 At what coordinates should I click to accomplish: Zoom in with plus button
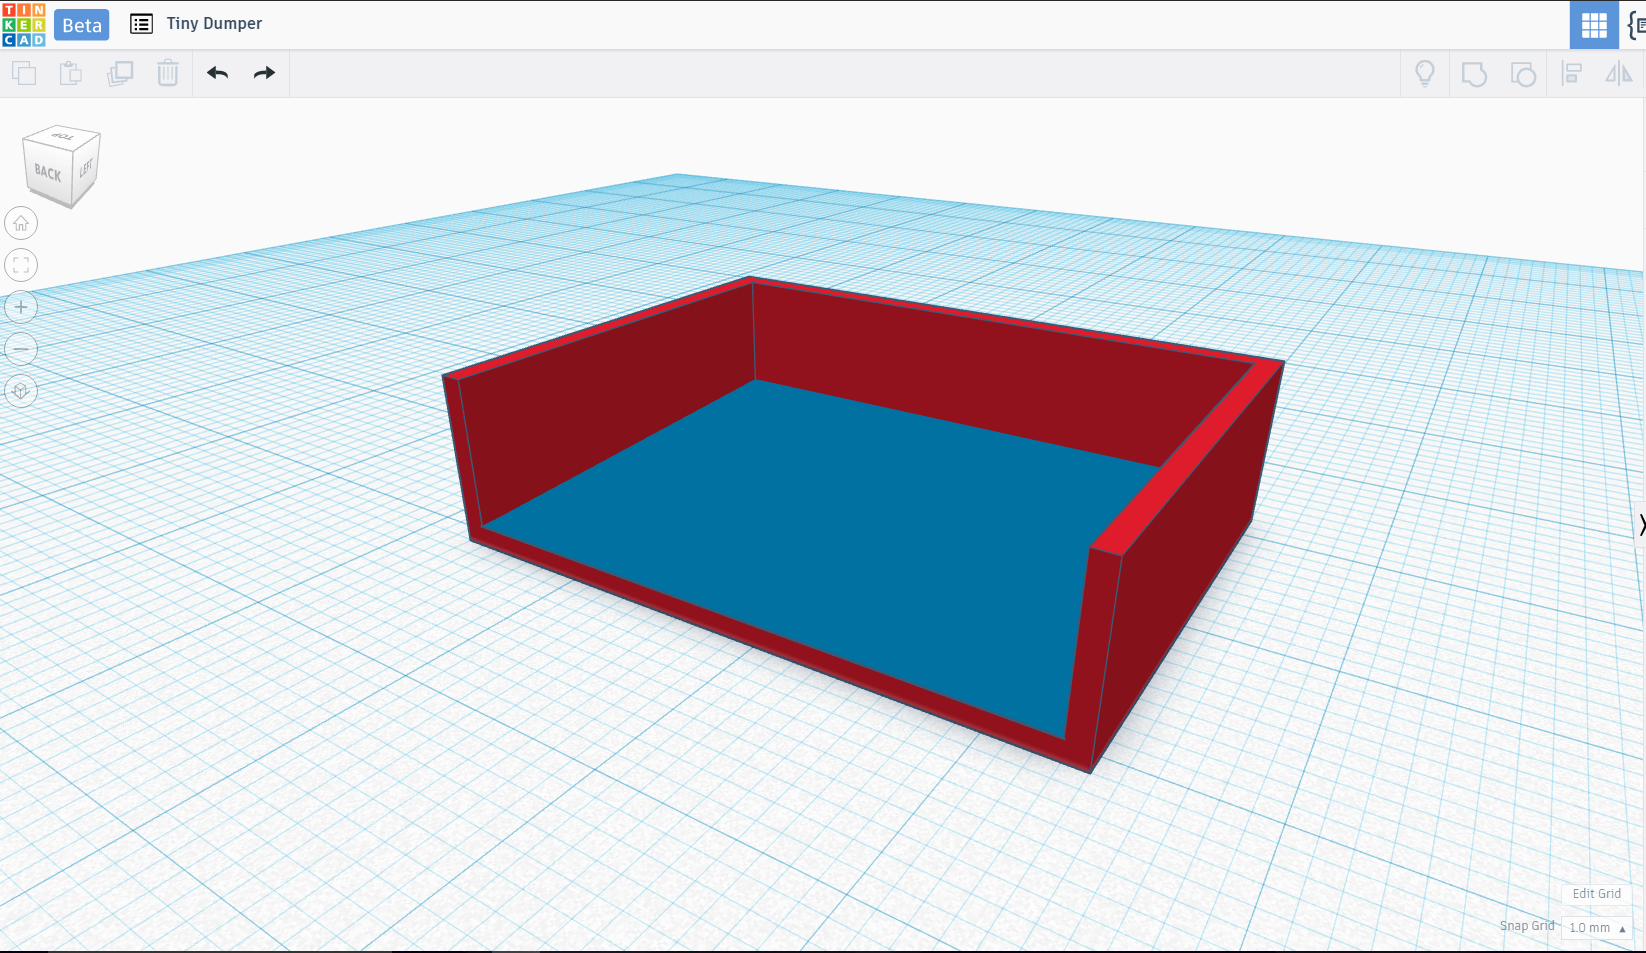pyautogui.click(x=21, y=307)
